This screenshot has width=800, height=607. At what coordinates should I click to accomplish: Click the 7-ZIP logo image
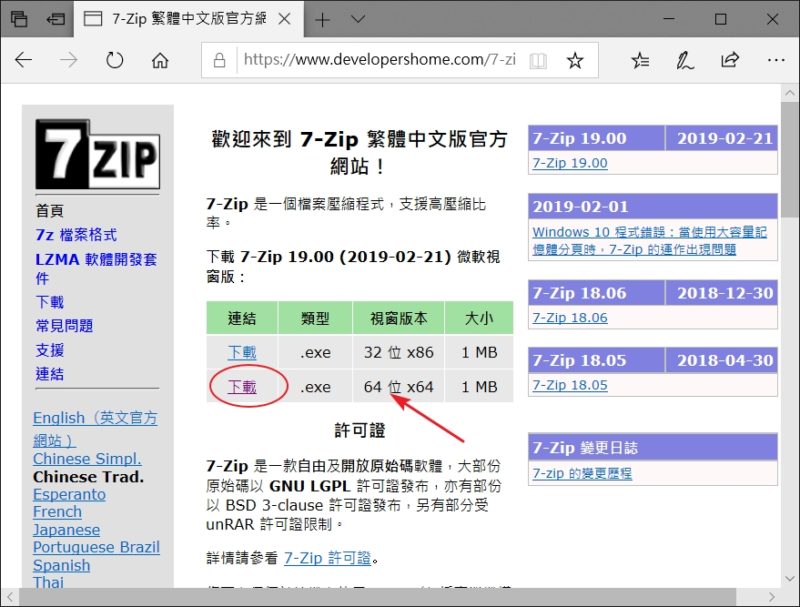(x=97, y=155)
